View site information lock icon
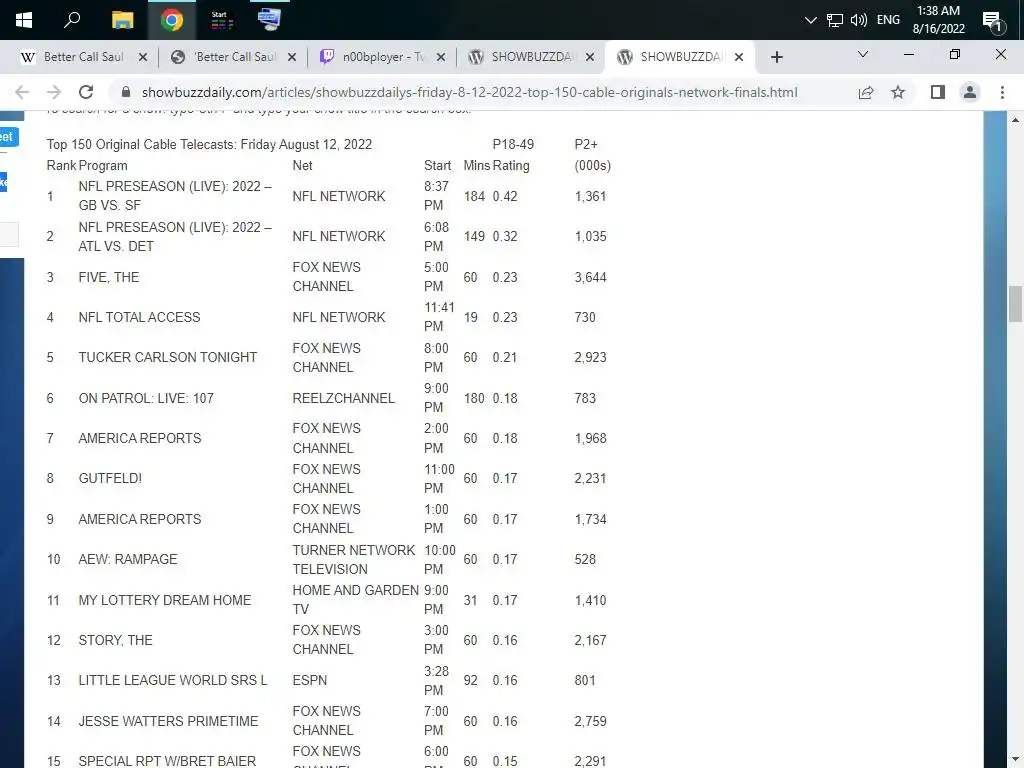This screenshot has height=768, width=1024. point(126,92)
